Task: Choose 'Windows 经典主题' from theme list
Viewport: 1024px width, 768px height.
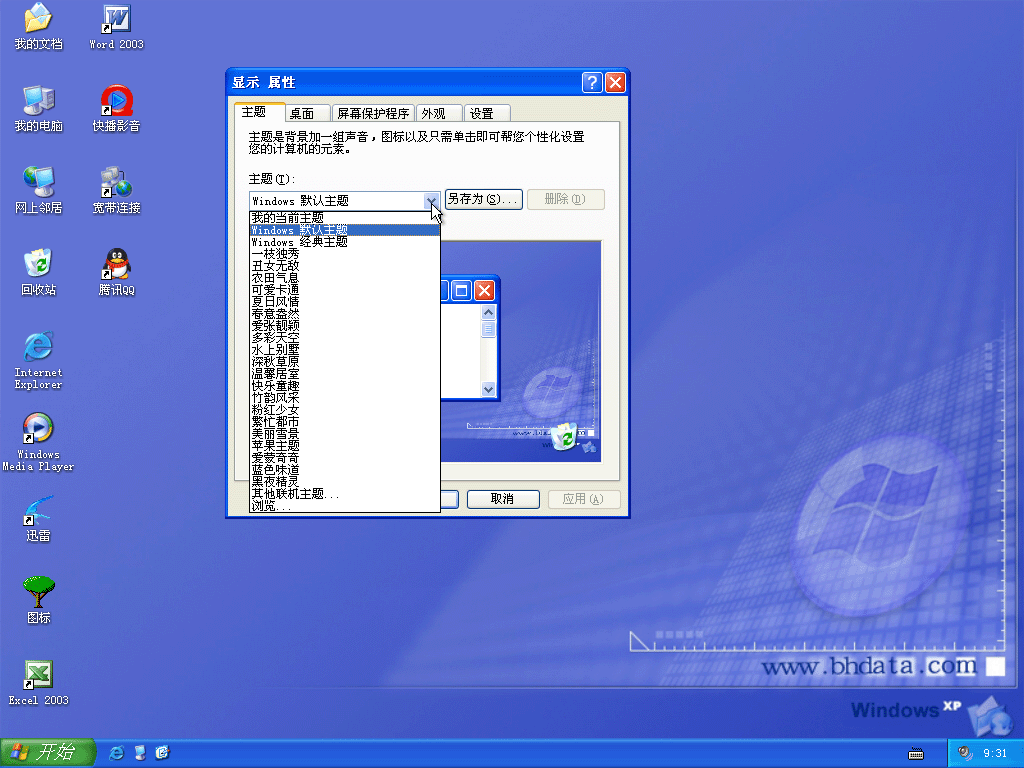Action: pos(300,242)
